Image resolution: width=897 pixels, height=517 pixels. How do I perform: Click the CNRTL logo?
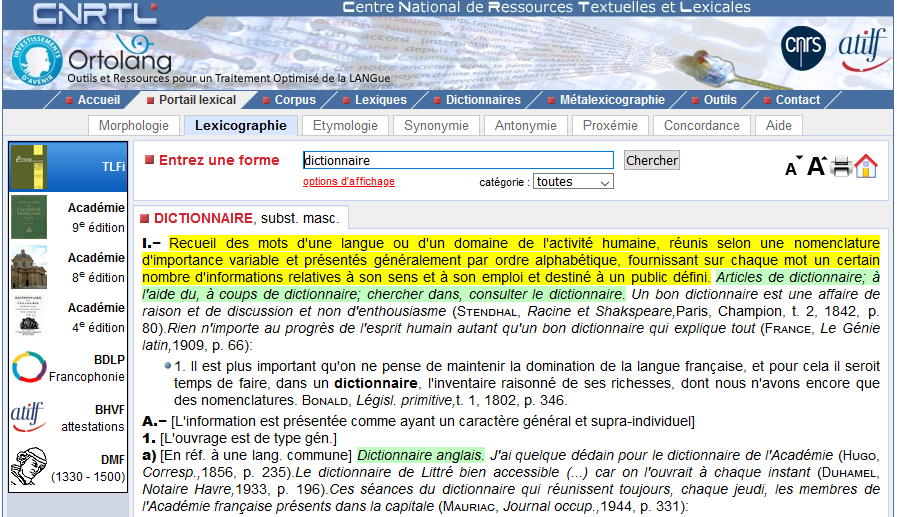pyautogui.click(x=95, y=14)
